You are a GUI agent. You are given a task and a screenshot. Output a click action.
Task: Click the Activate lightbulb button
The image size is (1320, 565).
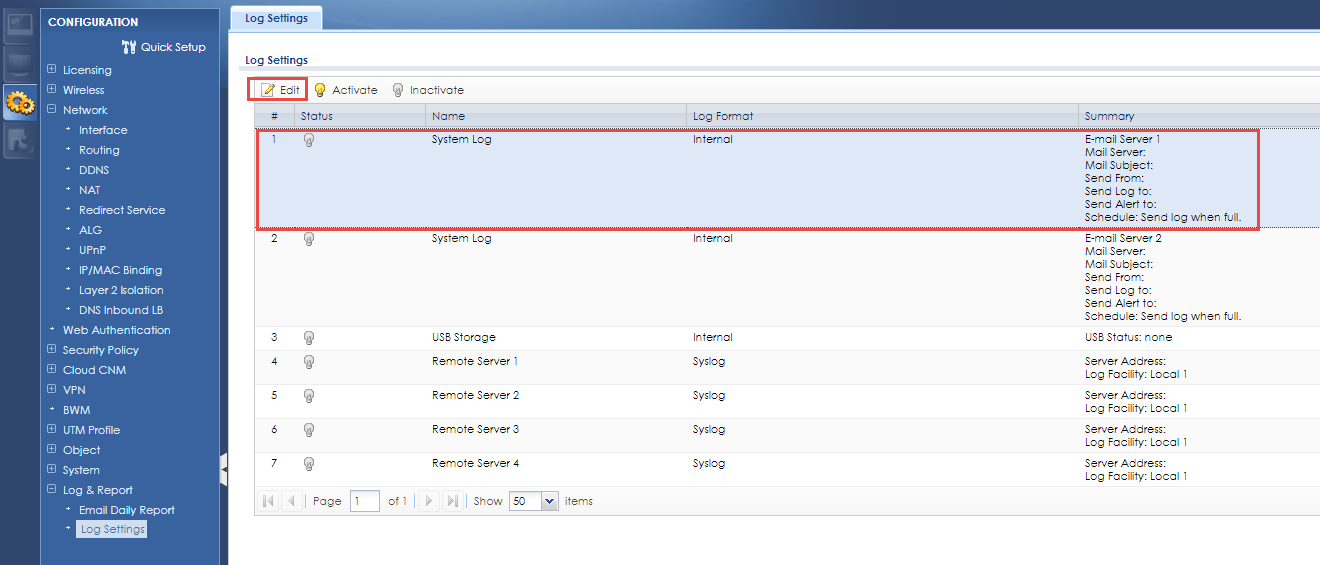(345, 90)
